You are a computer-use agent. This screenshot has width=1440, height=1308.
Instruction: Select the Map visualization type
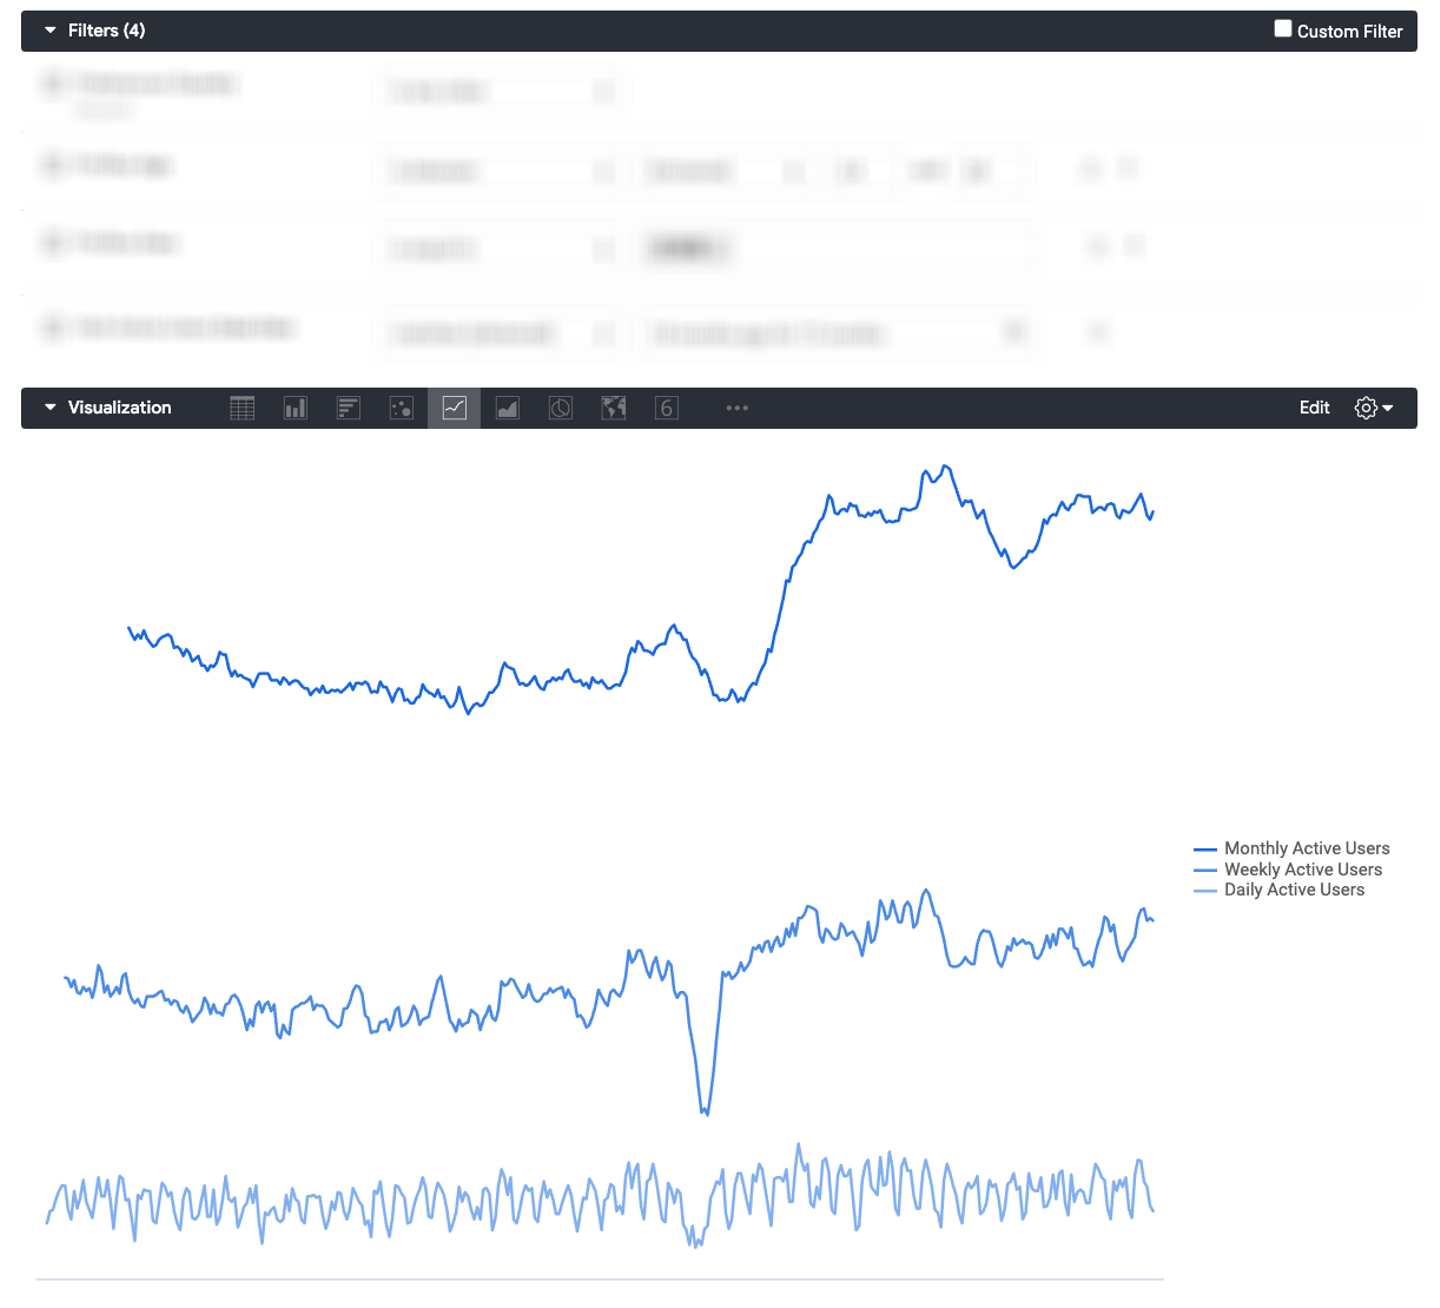(613, 408)
